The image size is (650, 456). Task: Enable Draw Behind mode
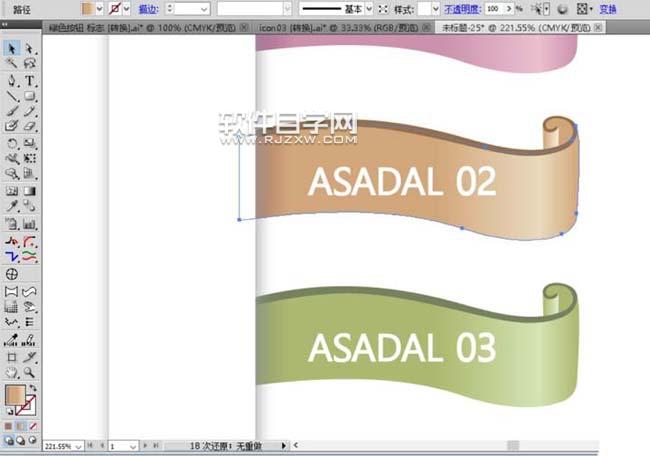click(x=20, y=441)
